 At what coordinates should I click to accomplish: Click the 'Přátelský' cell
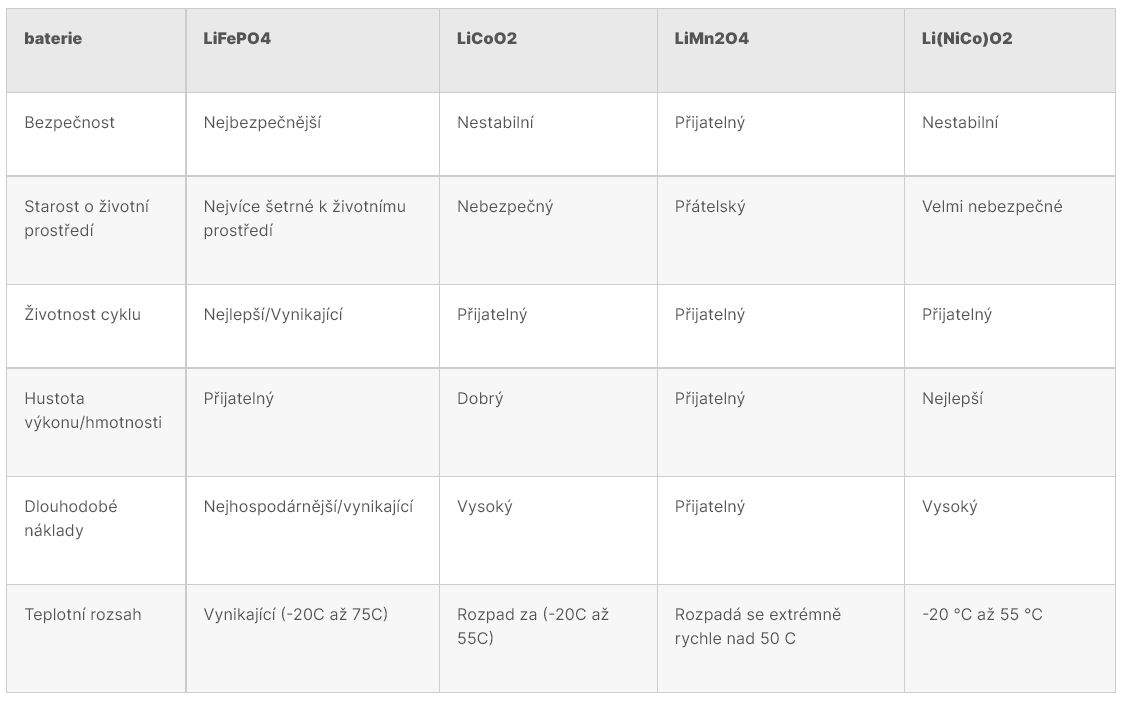click(x=709, y=207)
